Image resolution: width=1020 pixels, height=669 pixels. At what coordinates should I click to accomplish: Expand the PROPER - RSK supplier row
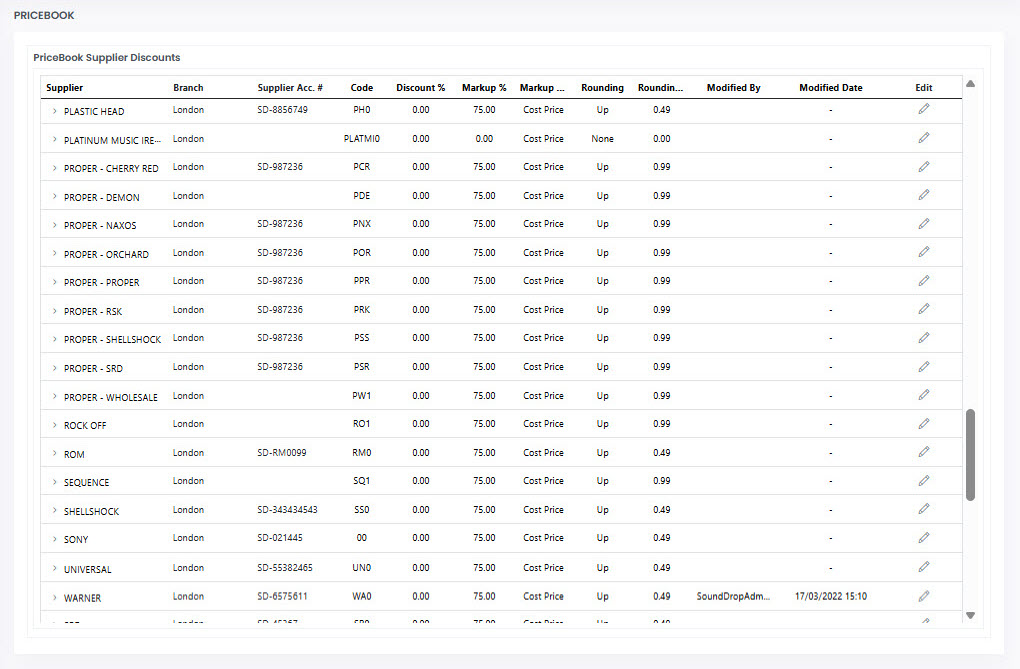(x=54, y=311)
